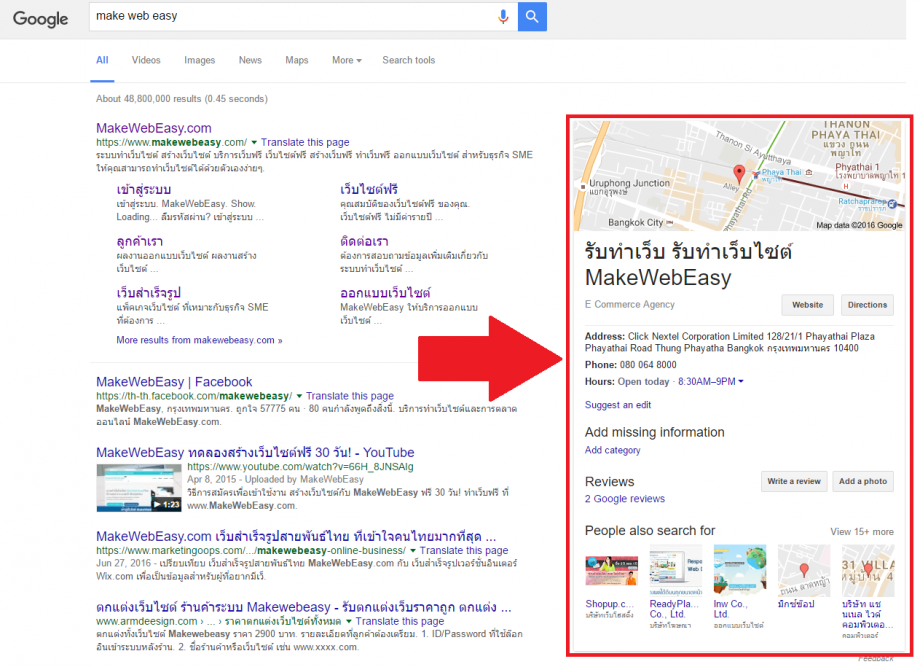Start voice search with the microphone icon
The width and height of the screenshot is (920, 667).
click(502, 17)
